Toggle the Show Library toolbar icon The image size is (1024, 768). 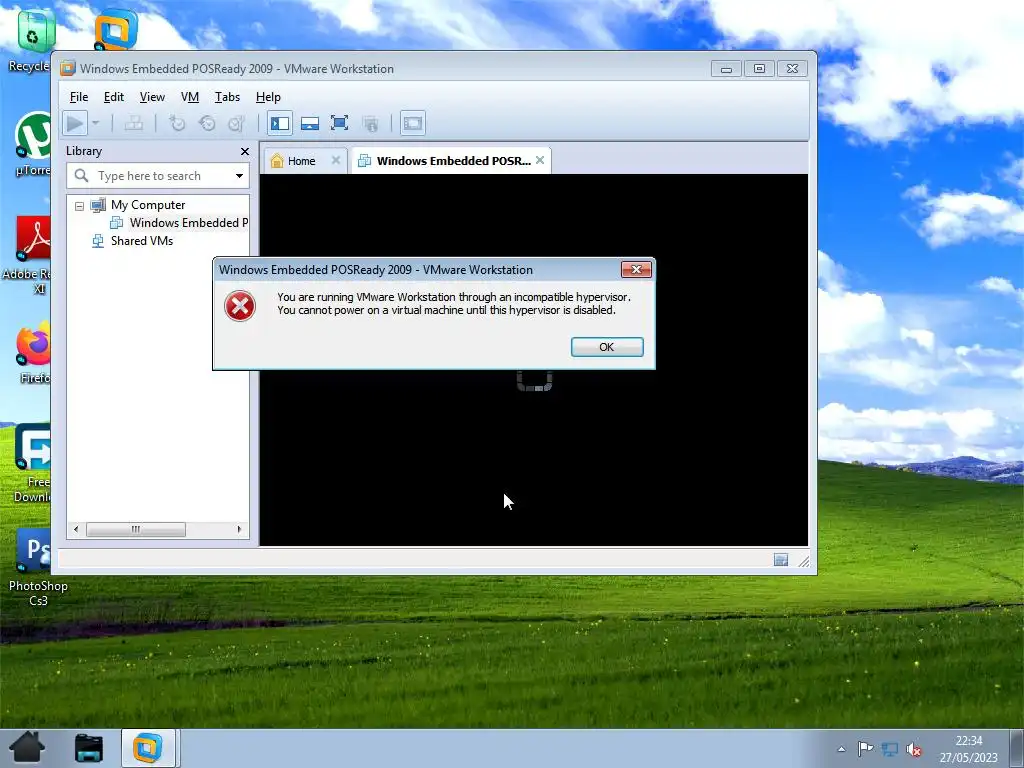(280, 123)
